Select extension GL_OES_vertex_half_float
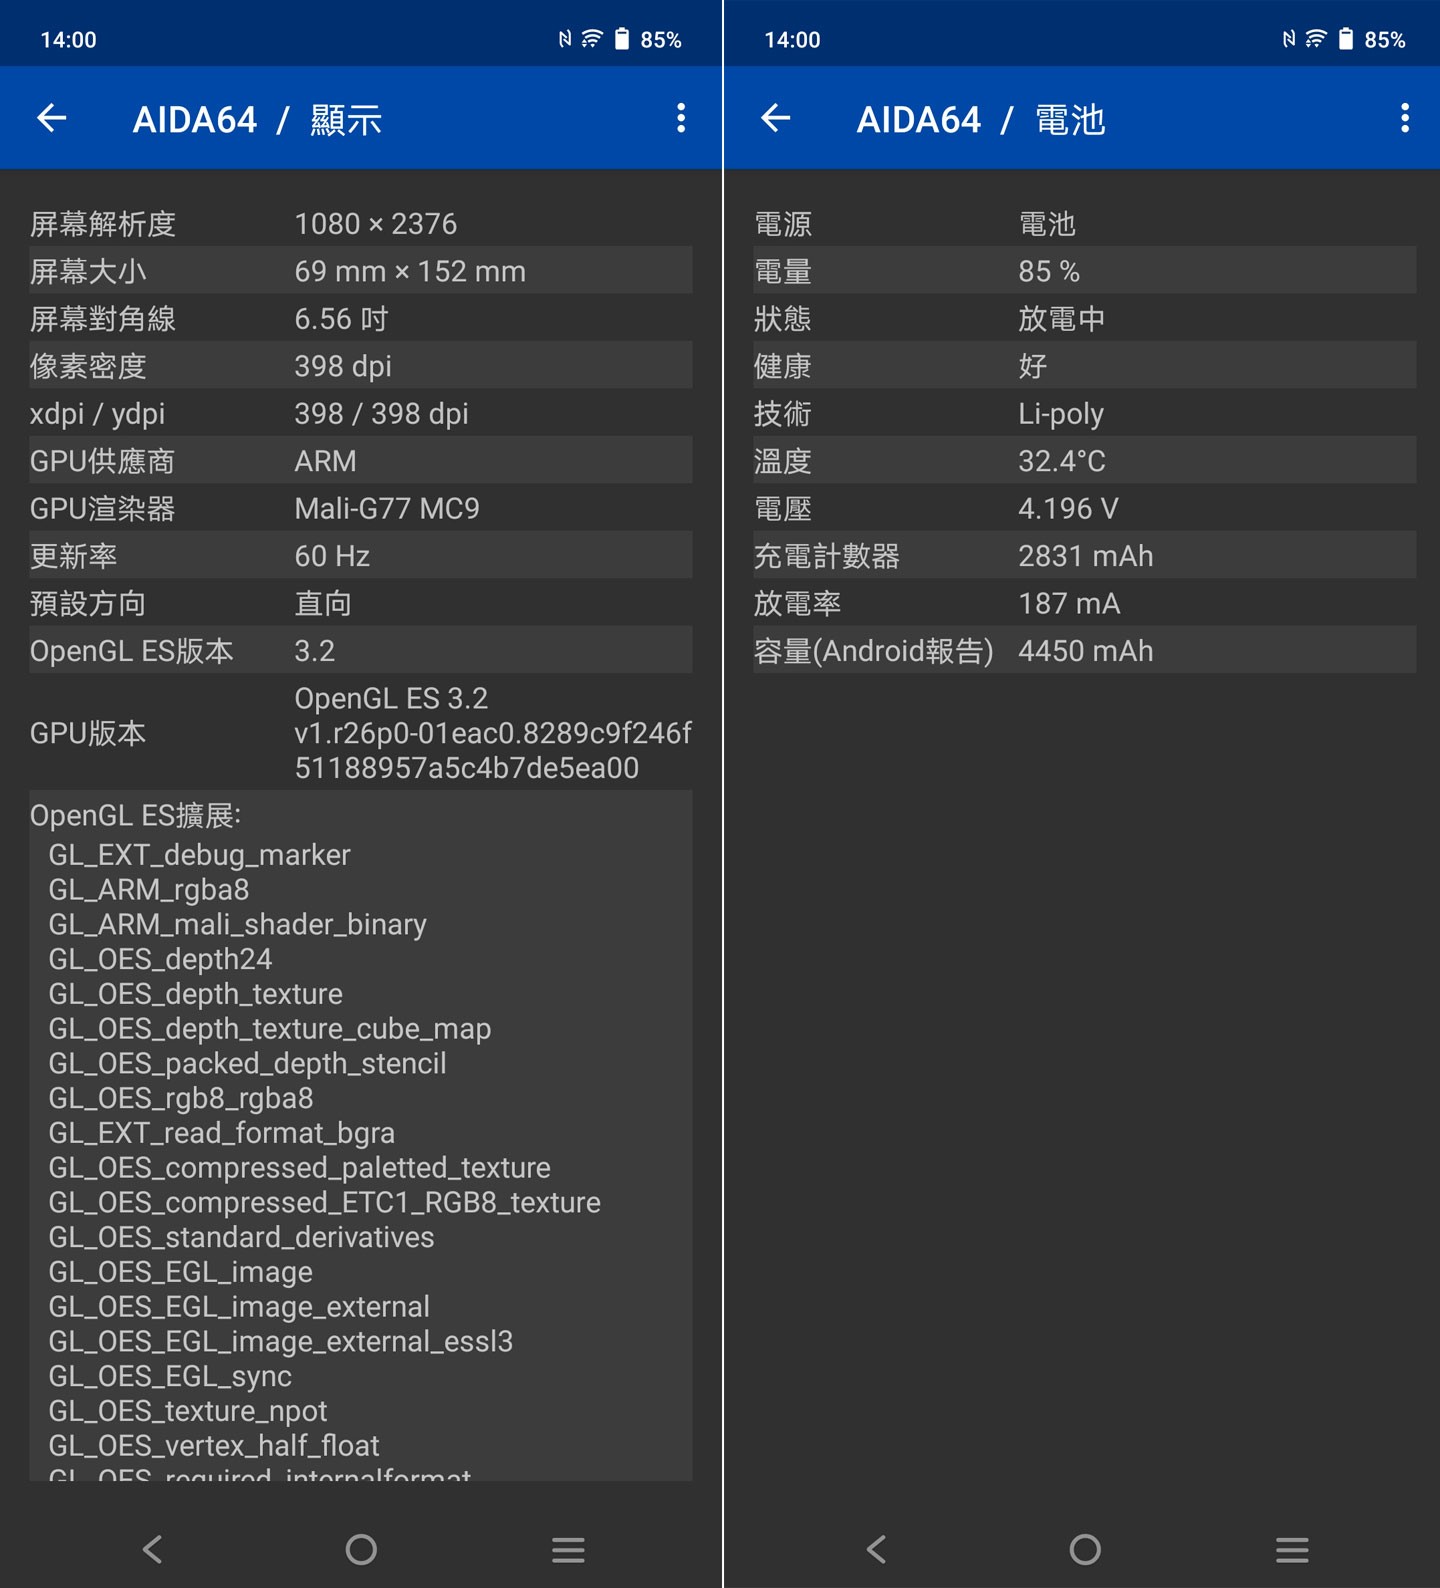The height and width of the screenshot is (1588, 1440). click(x=214, y=1445)
